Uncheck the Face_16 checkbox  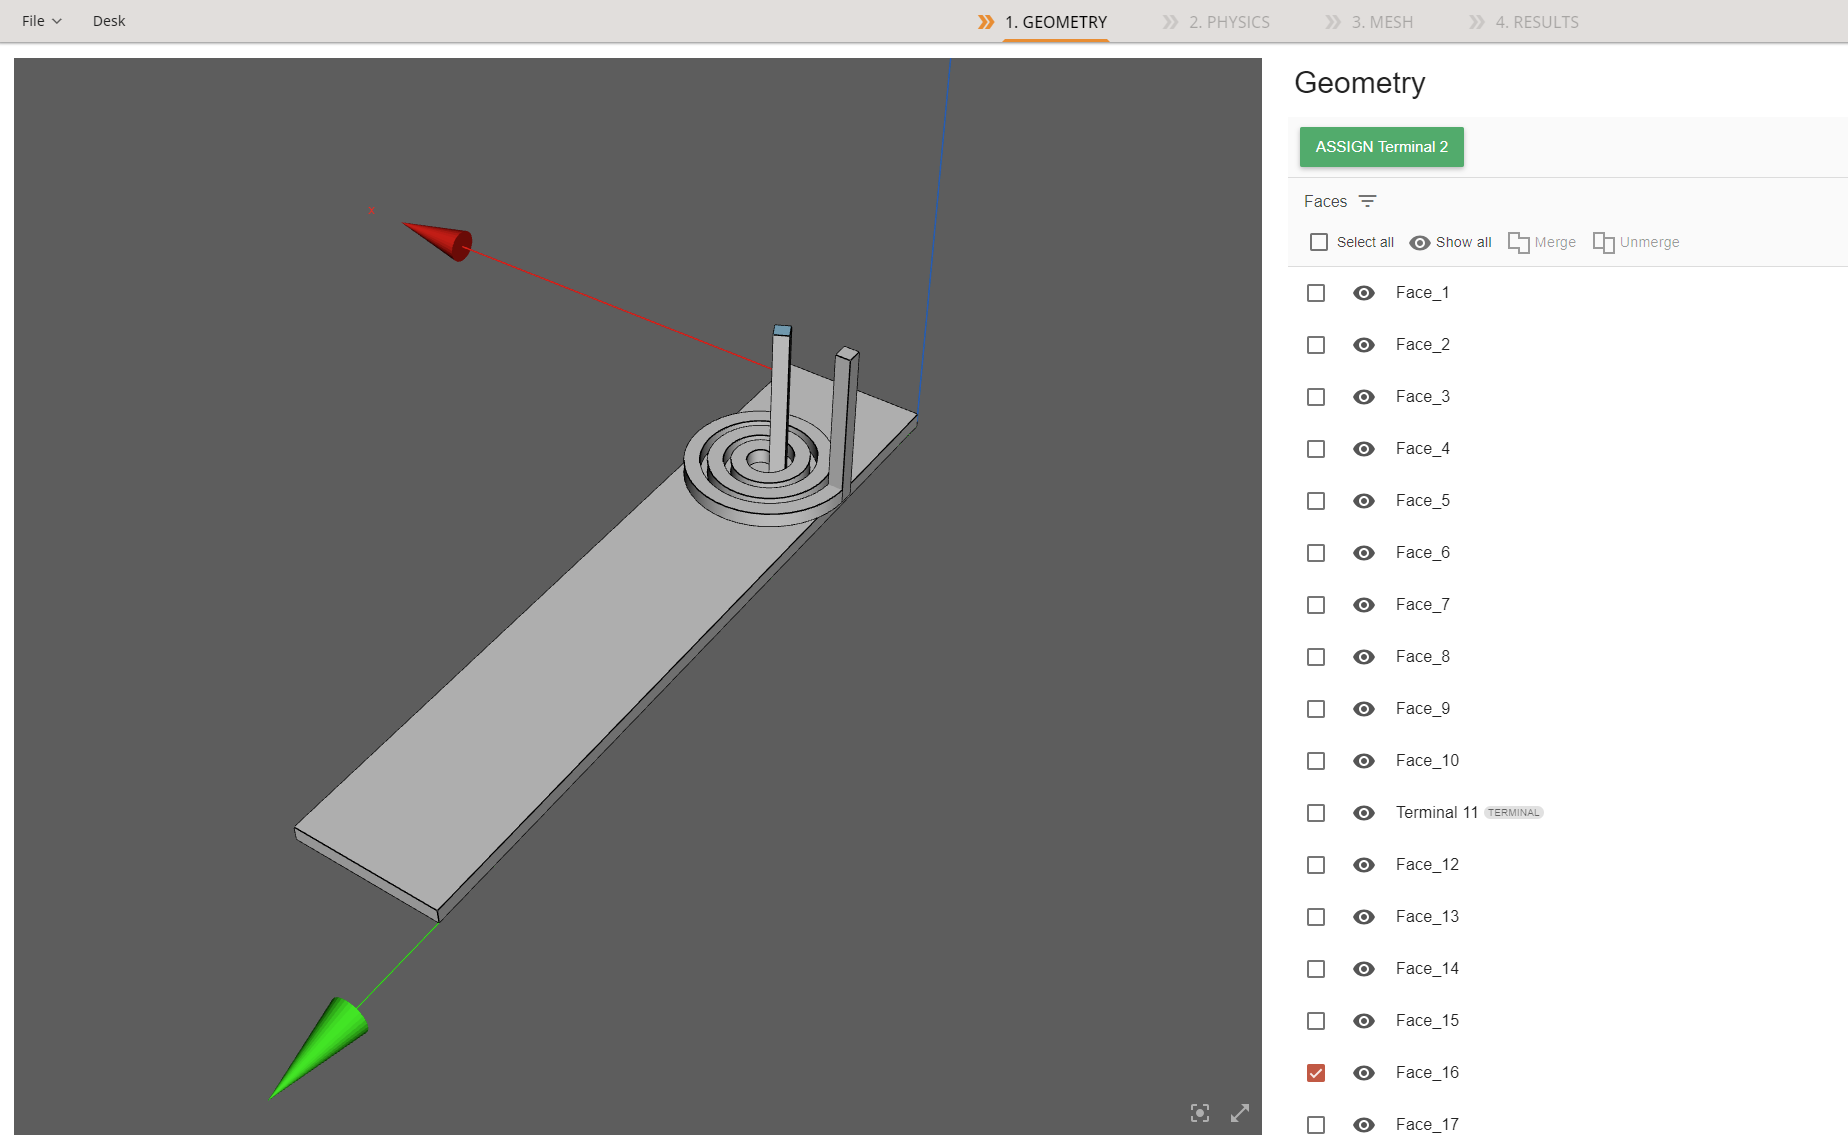coord(1316,1073)
